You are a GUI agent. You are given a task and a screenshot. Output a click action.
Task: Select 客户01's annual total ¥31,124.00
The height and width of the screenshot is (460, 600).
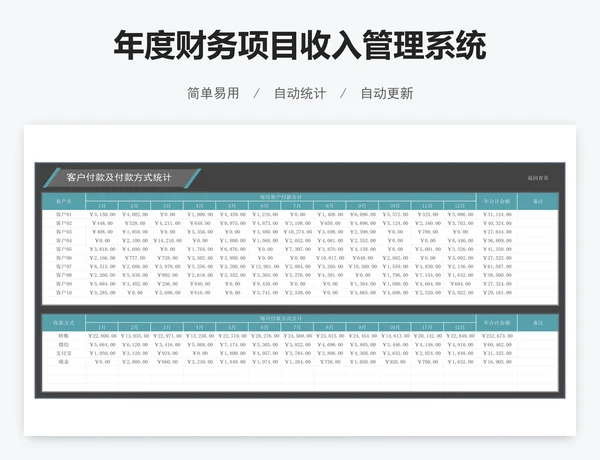(497, 214)
